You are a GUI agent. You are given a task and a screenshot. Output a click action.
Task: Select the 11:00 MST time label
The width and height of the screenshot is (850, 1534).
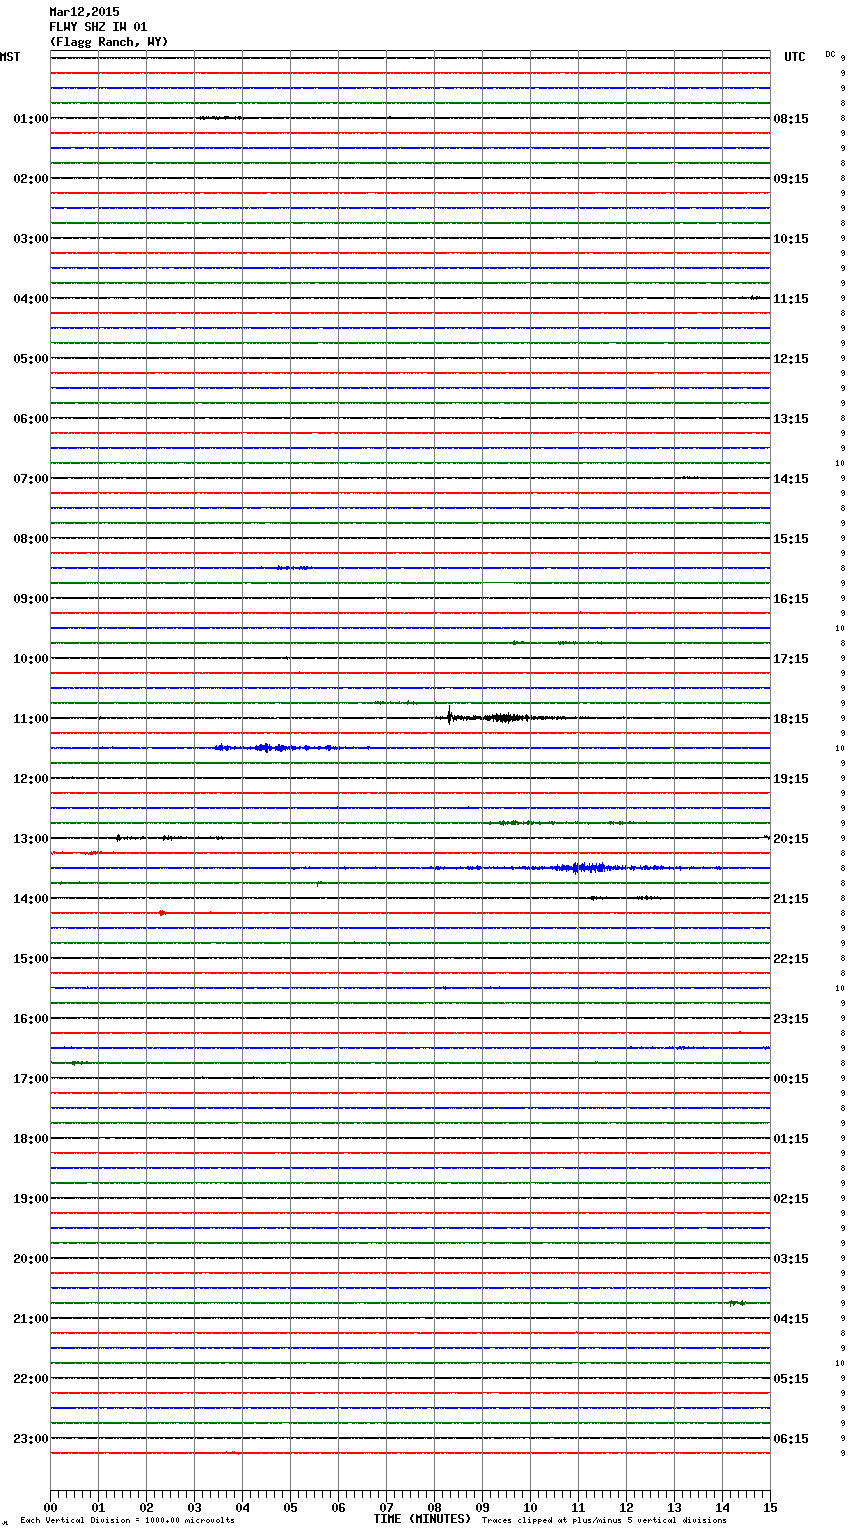tap(30, 719)
